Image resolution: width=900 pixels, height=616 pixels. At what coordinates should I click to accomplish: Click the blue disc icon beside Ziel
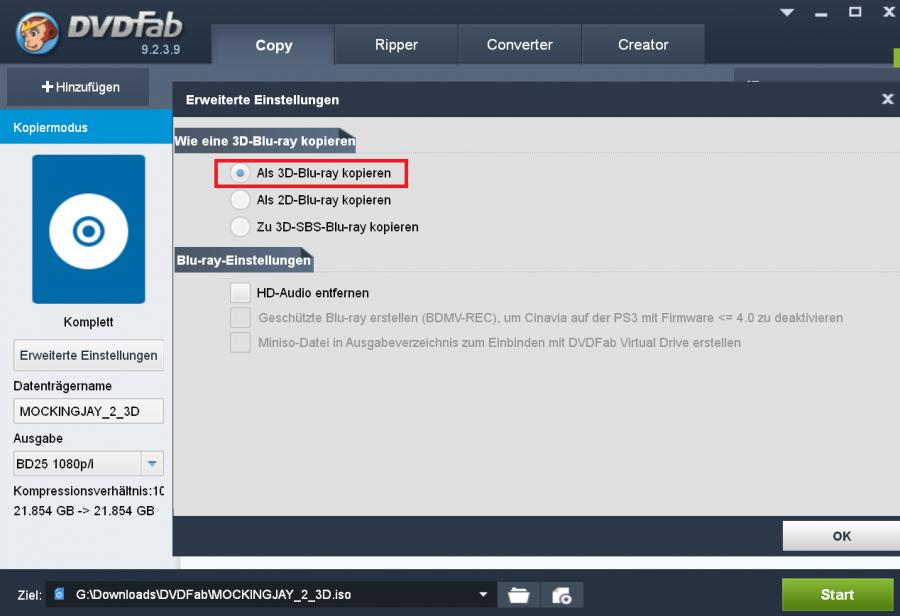[x=59, y=594]
